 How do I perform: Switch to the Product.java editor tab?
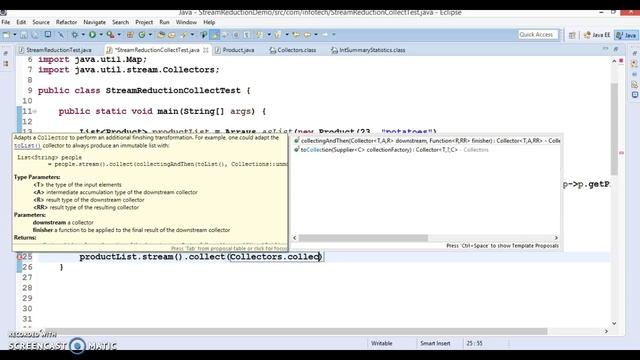click(x=235, y=50)
